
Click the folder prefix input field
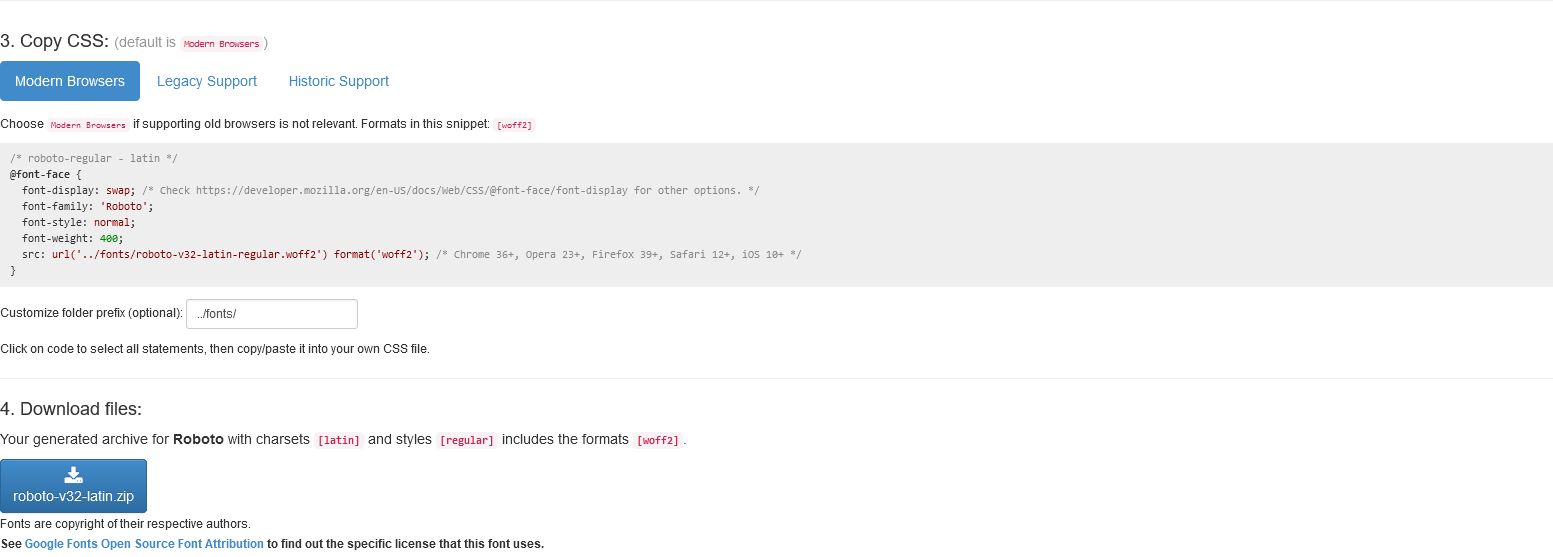pos(272,314)
